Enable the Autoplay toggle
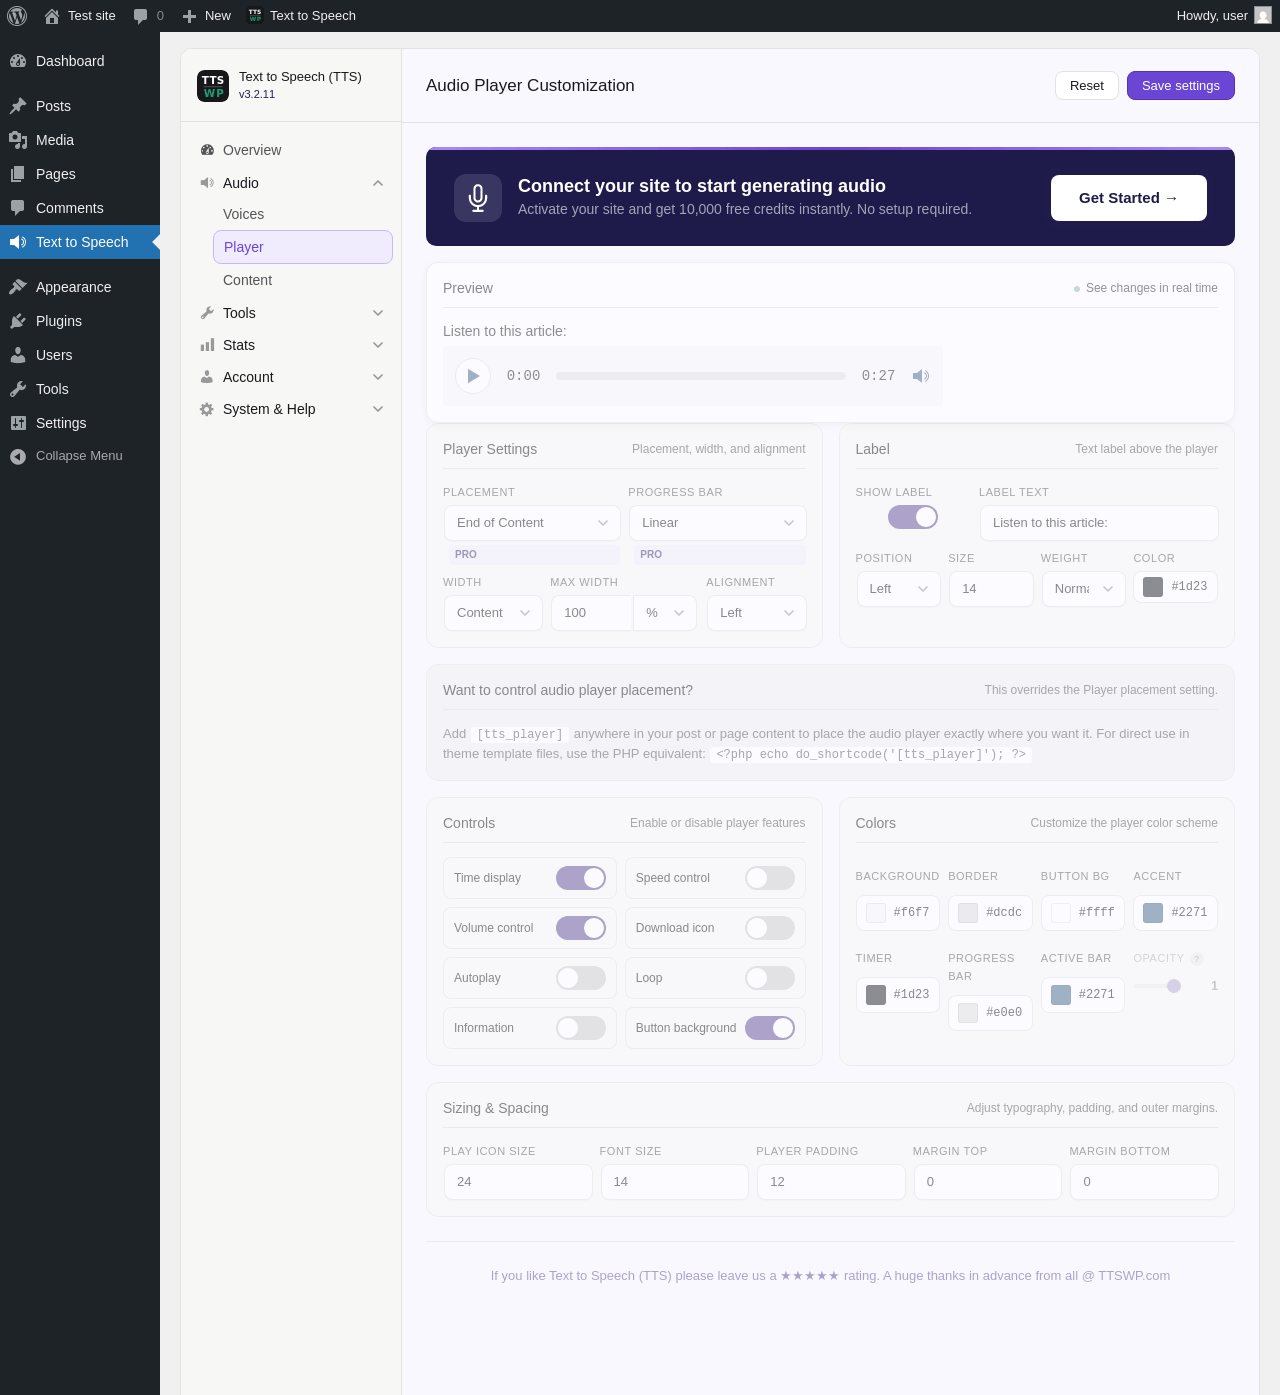 (581, 978)
